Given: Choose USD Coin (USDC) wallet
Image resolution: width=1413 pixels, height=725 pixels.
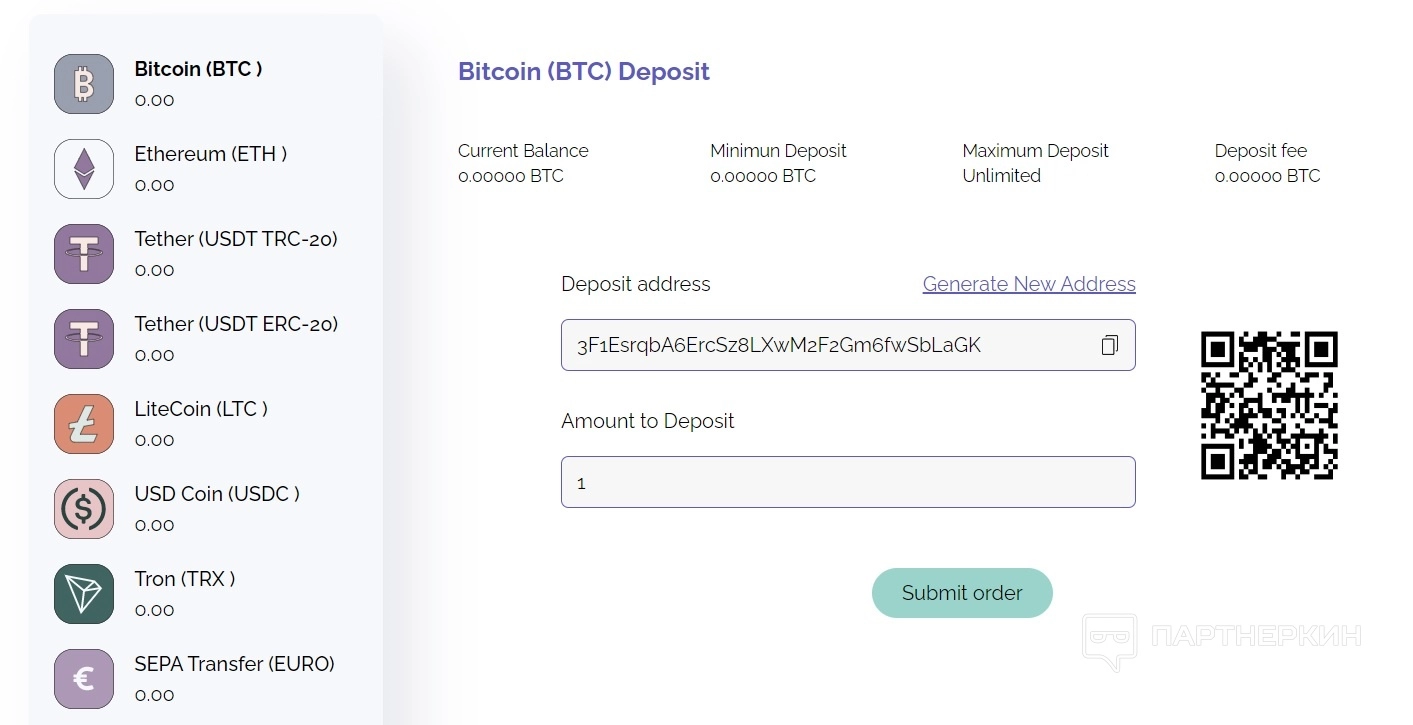Looking at the screenshot, I should coord(217,495).
